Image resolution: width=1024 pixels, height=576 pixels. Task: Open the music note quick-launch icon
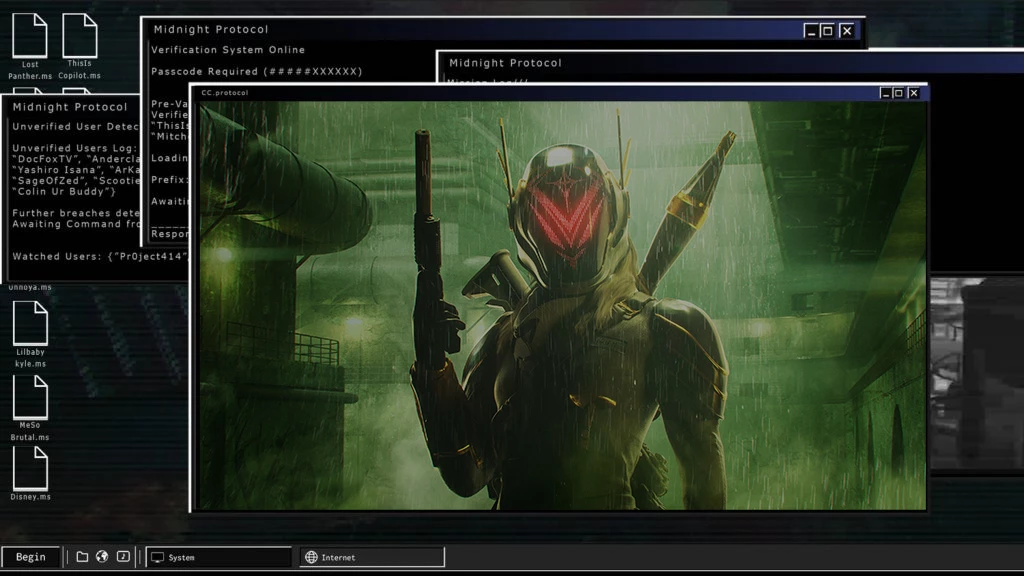(123, 556)
